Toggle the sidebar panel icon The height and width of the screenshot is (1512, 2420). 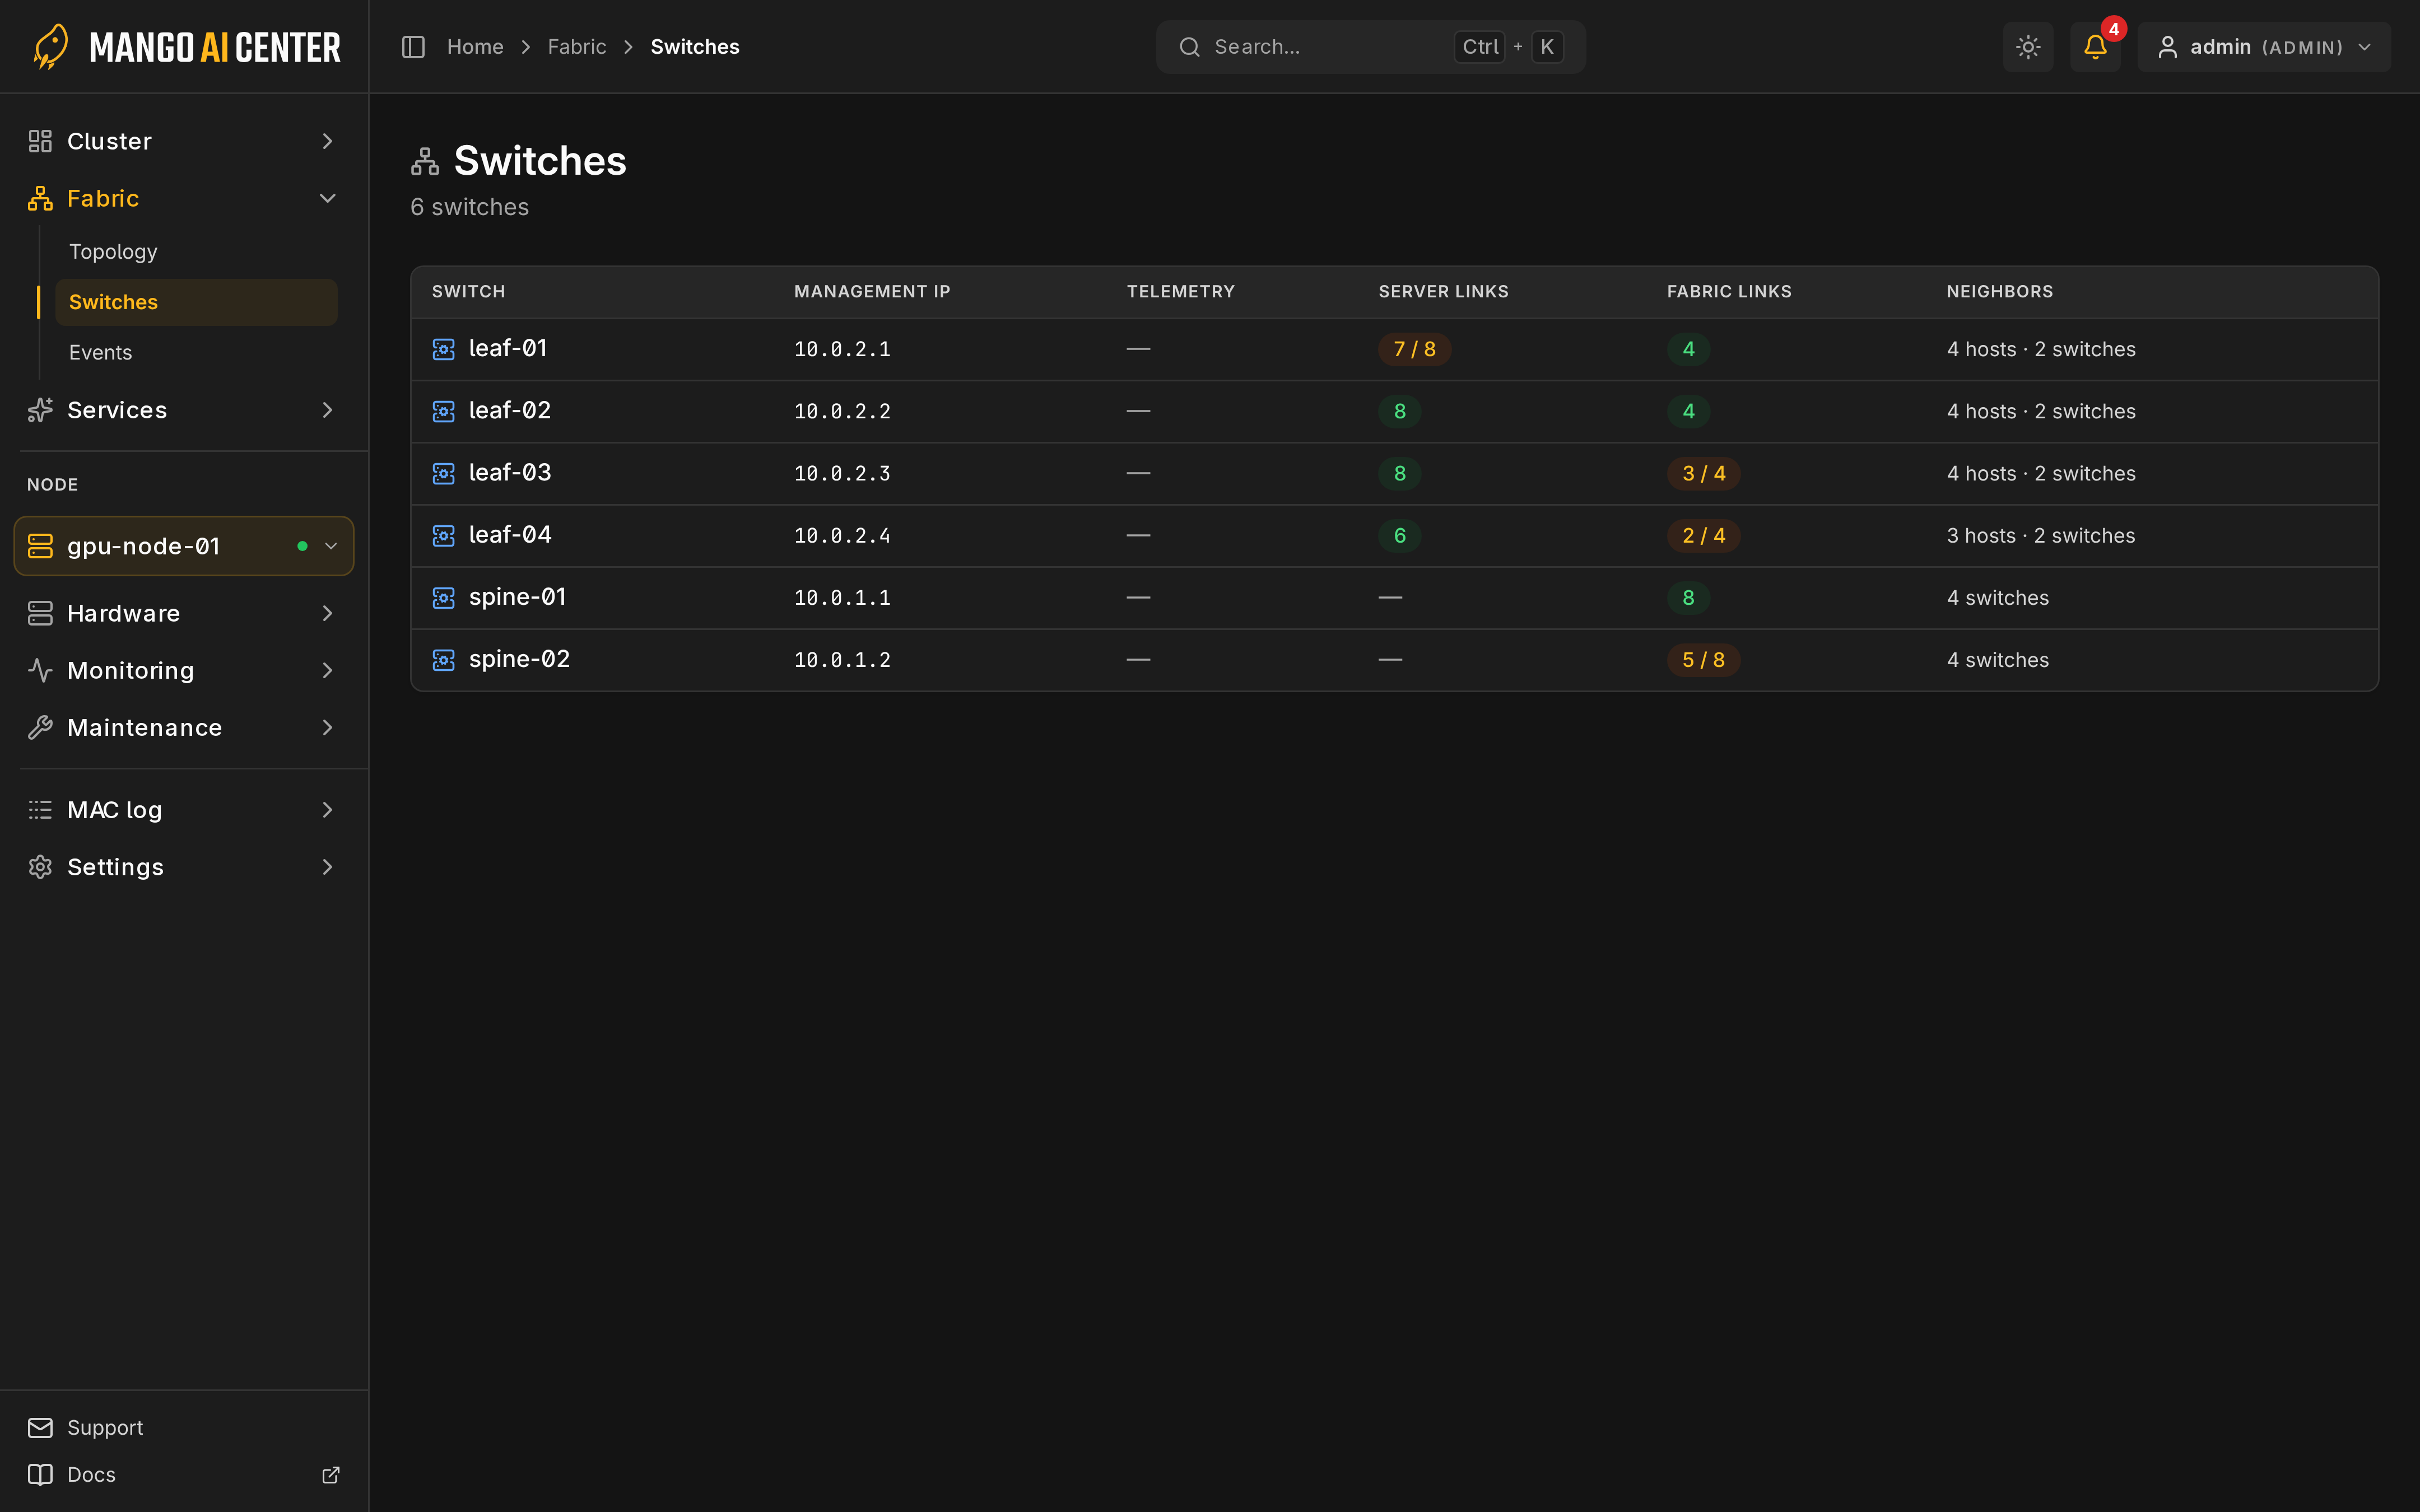pyautogui.click(x=413, y=47)
